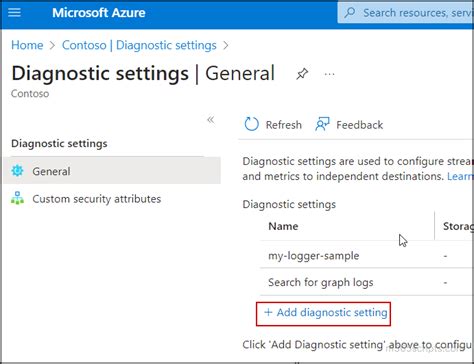Open the hamburger portal menu
The height and width of the screenshot is (364, 474).
tap(14, 13)
